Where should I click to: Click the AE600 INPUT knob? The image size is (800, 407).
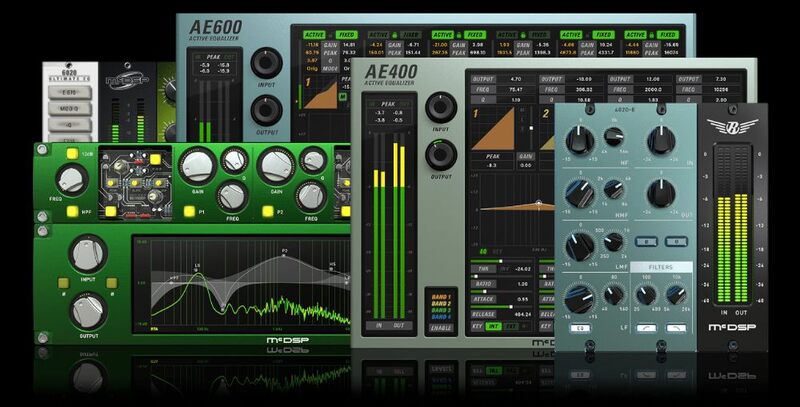pyautogui.click(x=266, y=63)
